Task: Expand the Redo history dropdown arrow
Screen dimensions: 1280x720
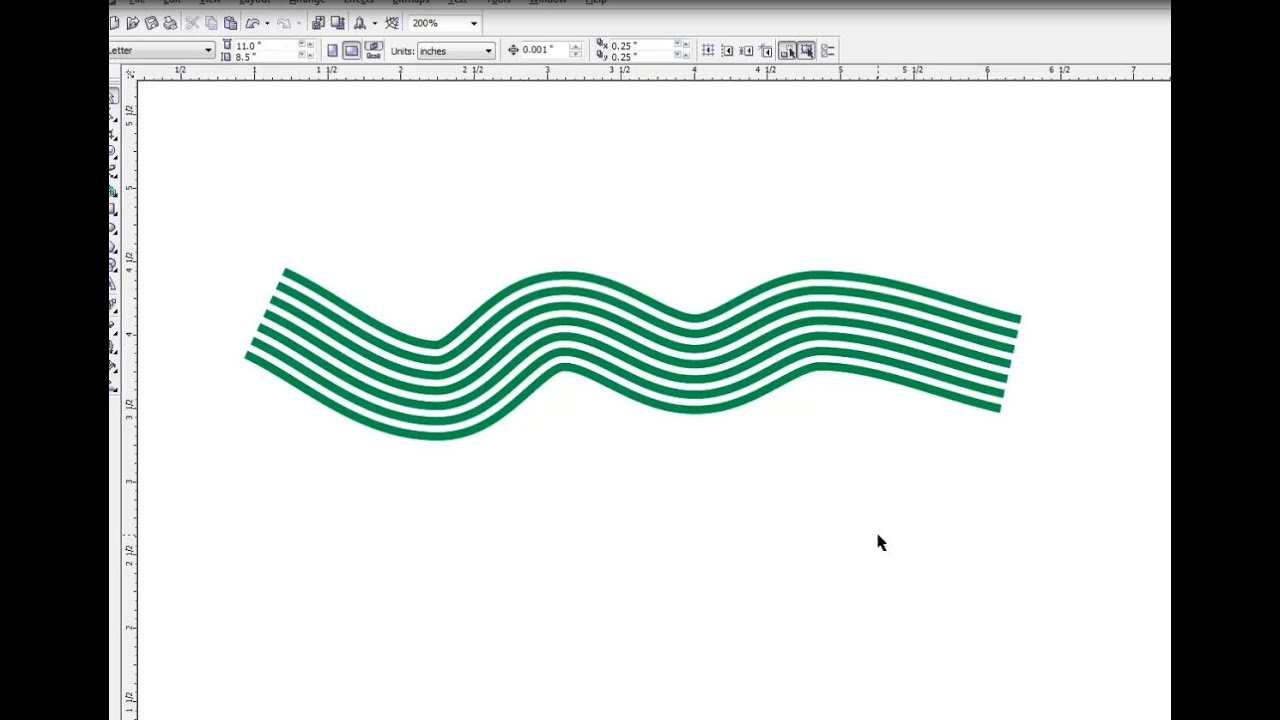Action: tap(298, 23)
